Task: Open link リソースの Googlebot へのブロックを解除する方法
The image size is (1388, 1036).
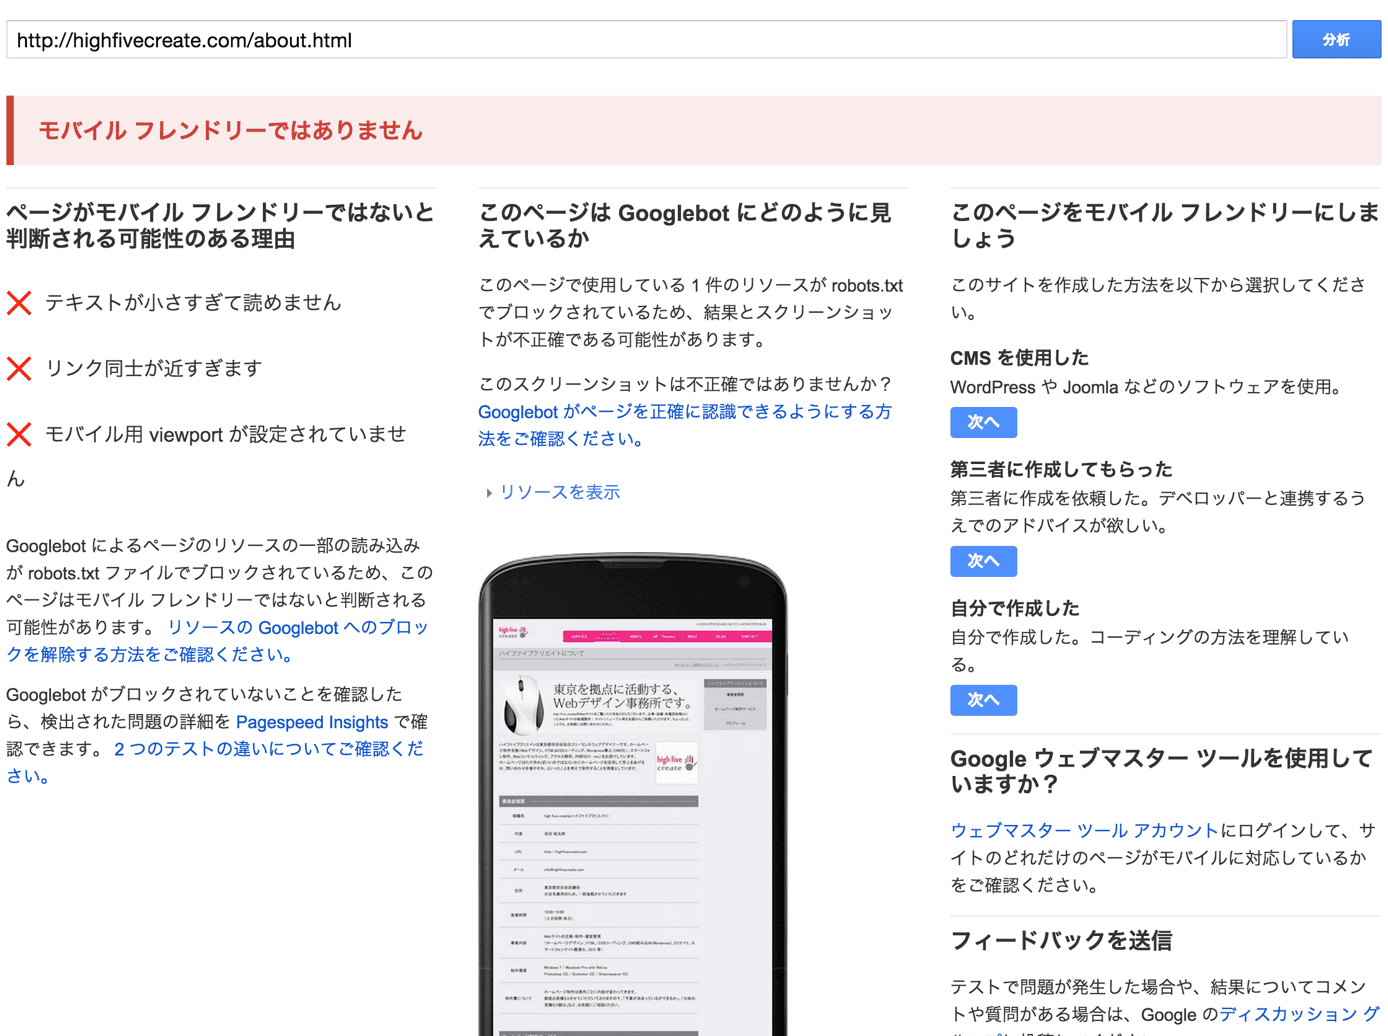Action: coord(217,641)
